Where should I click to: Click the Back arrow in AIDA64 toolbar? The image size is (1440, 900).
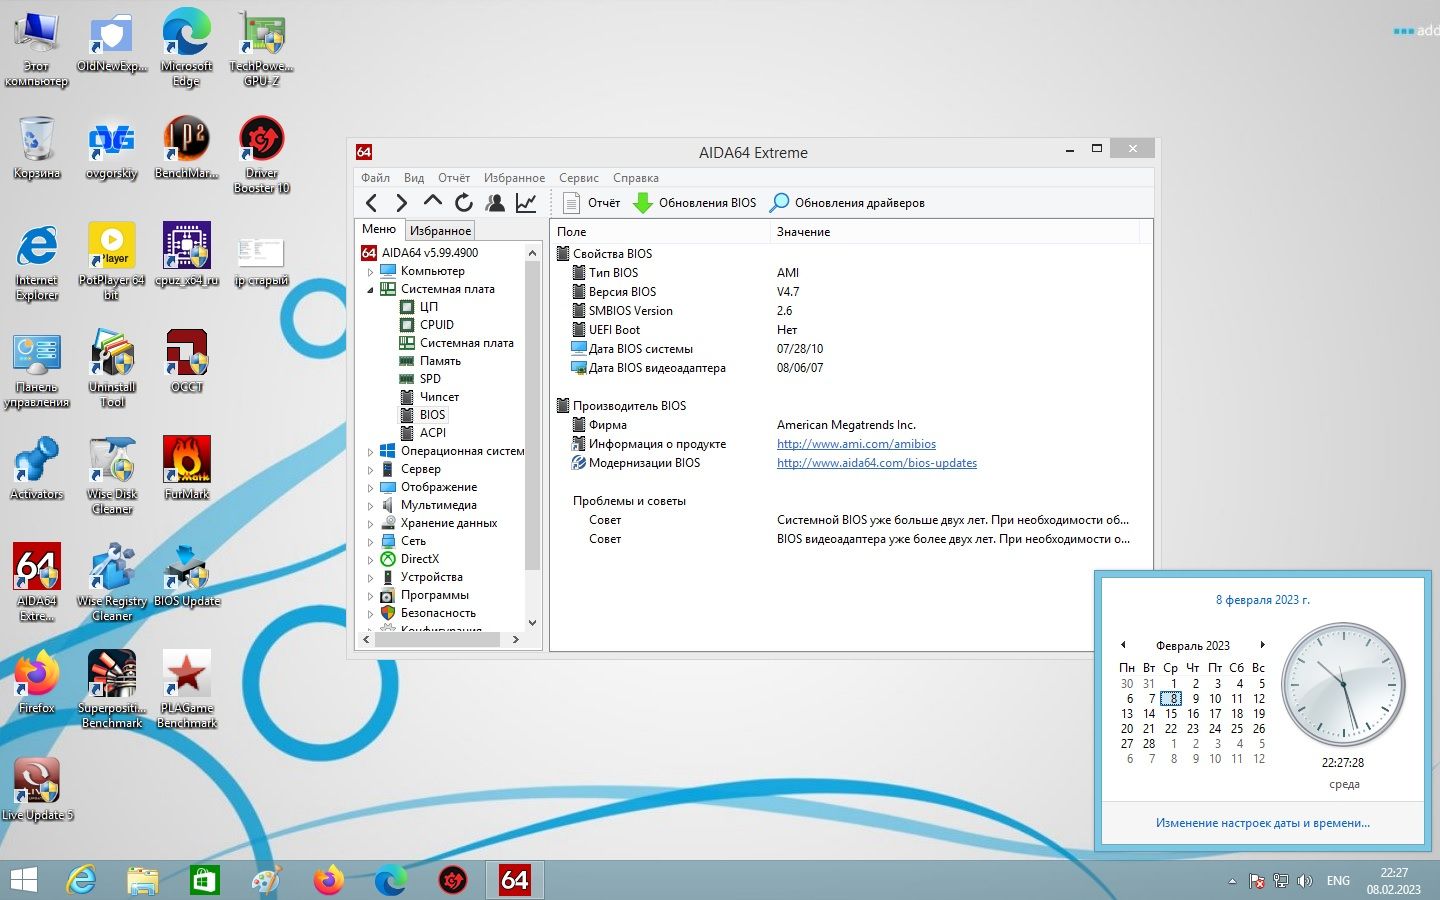[x=372, y=203]
